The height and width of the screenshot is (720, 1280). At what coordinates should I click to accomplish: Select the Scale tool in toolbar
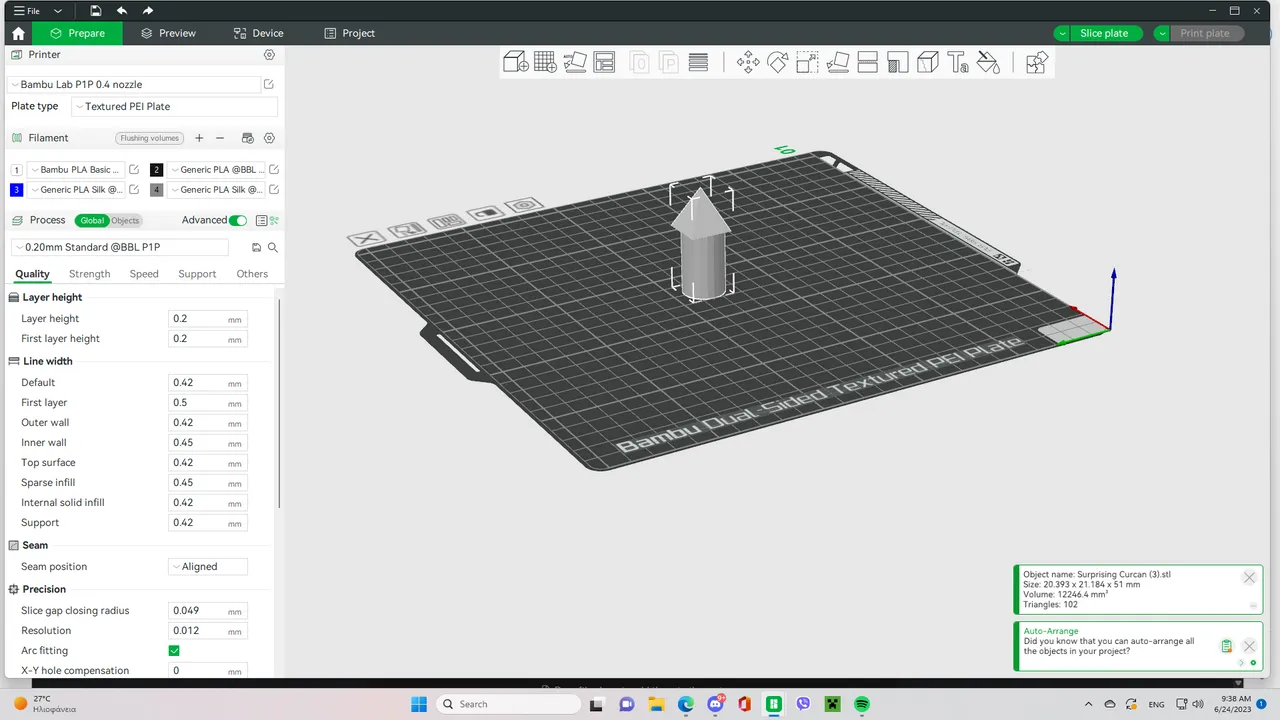(808, 63)
